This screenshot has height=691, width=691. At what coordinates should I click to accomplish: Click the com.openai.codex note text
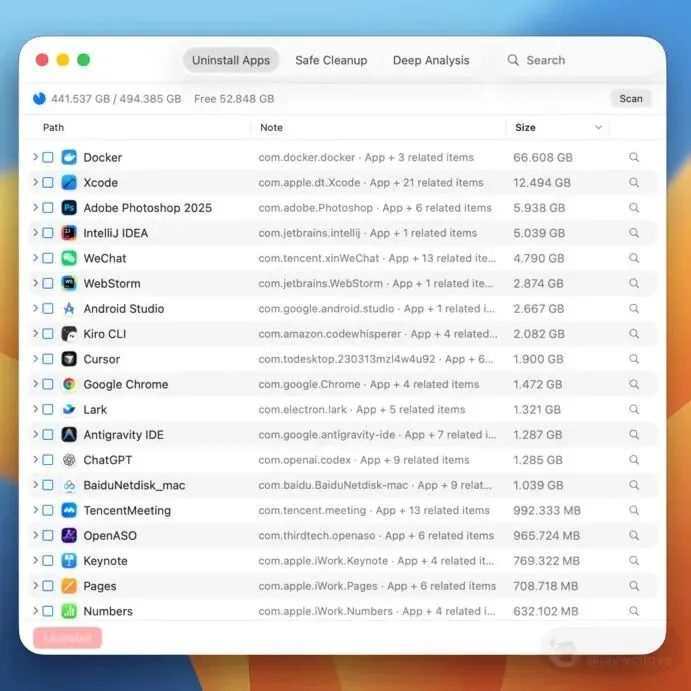coord(305,460)
